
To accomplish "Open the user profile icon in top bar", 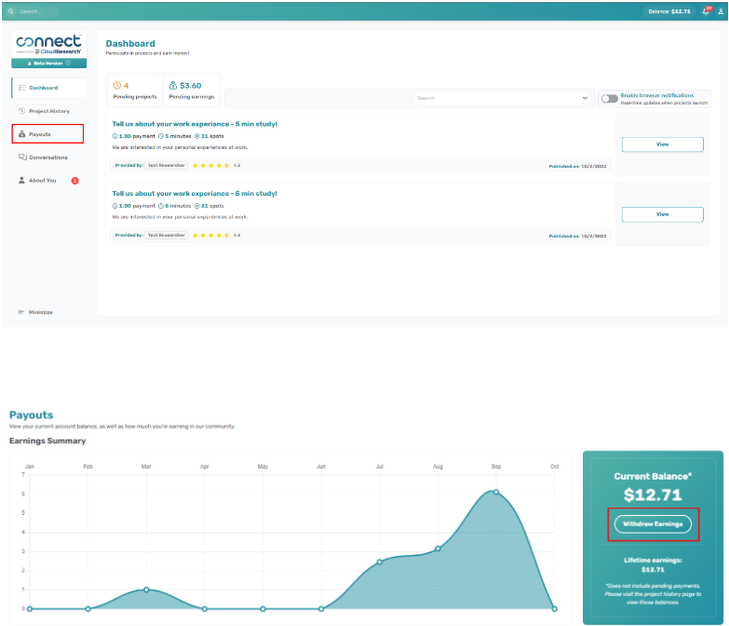I will pos(721,11).
